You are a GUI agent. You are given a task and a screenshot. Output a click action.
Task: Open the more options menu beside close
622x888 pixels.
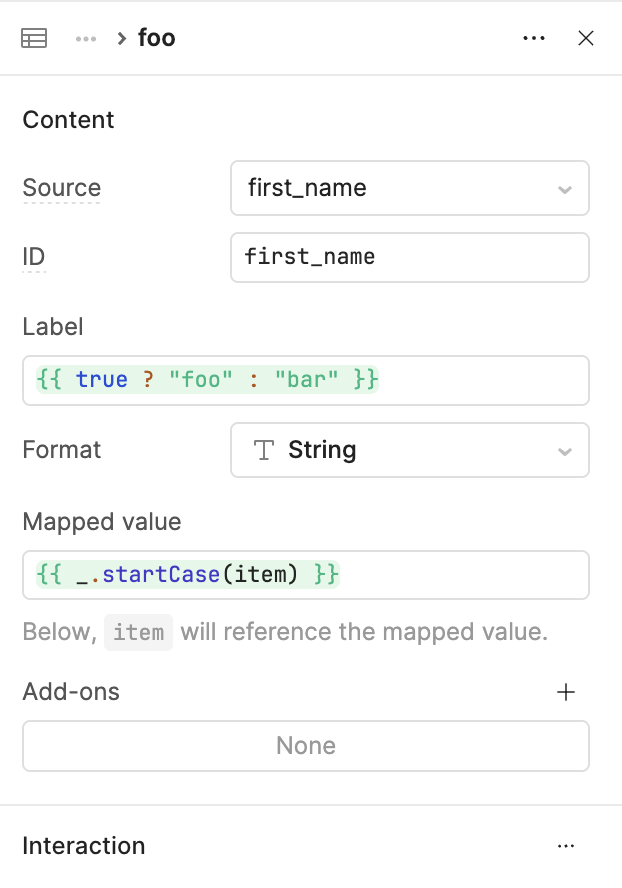534,39
